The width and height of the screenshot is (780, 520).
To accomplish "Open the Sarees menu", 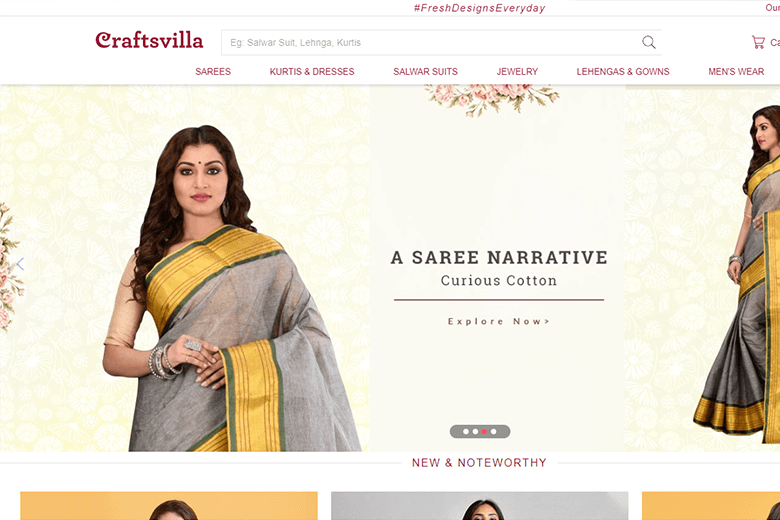I will point(213,72).
